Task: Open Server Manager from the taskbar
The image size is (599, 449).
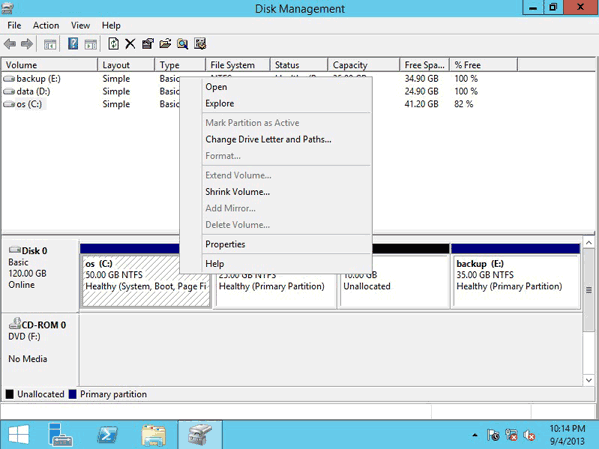Action: point(60,435)
